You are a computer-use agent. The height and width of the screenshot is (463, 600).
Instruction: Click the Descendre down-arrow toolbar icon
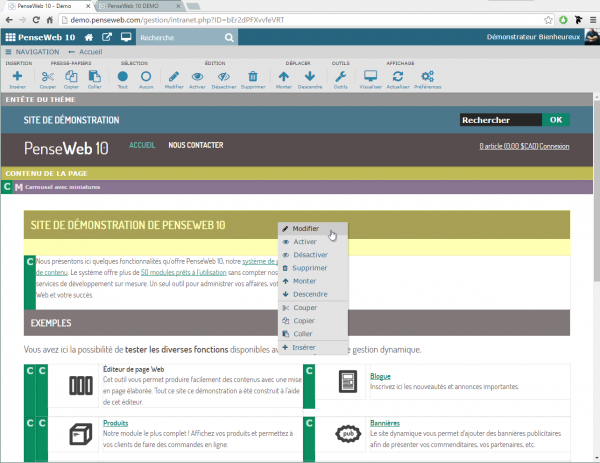point(310,76)
